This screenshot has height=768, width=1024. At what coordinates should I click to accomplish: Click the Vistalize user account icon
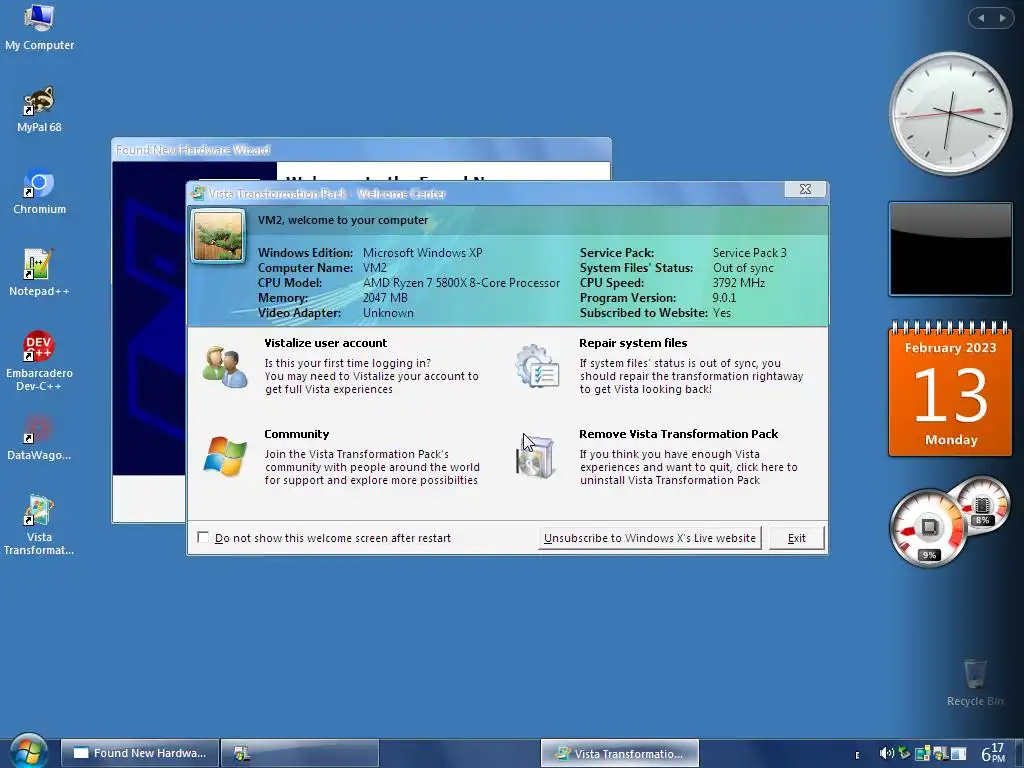(225, 368)
